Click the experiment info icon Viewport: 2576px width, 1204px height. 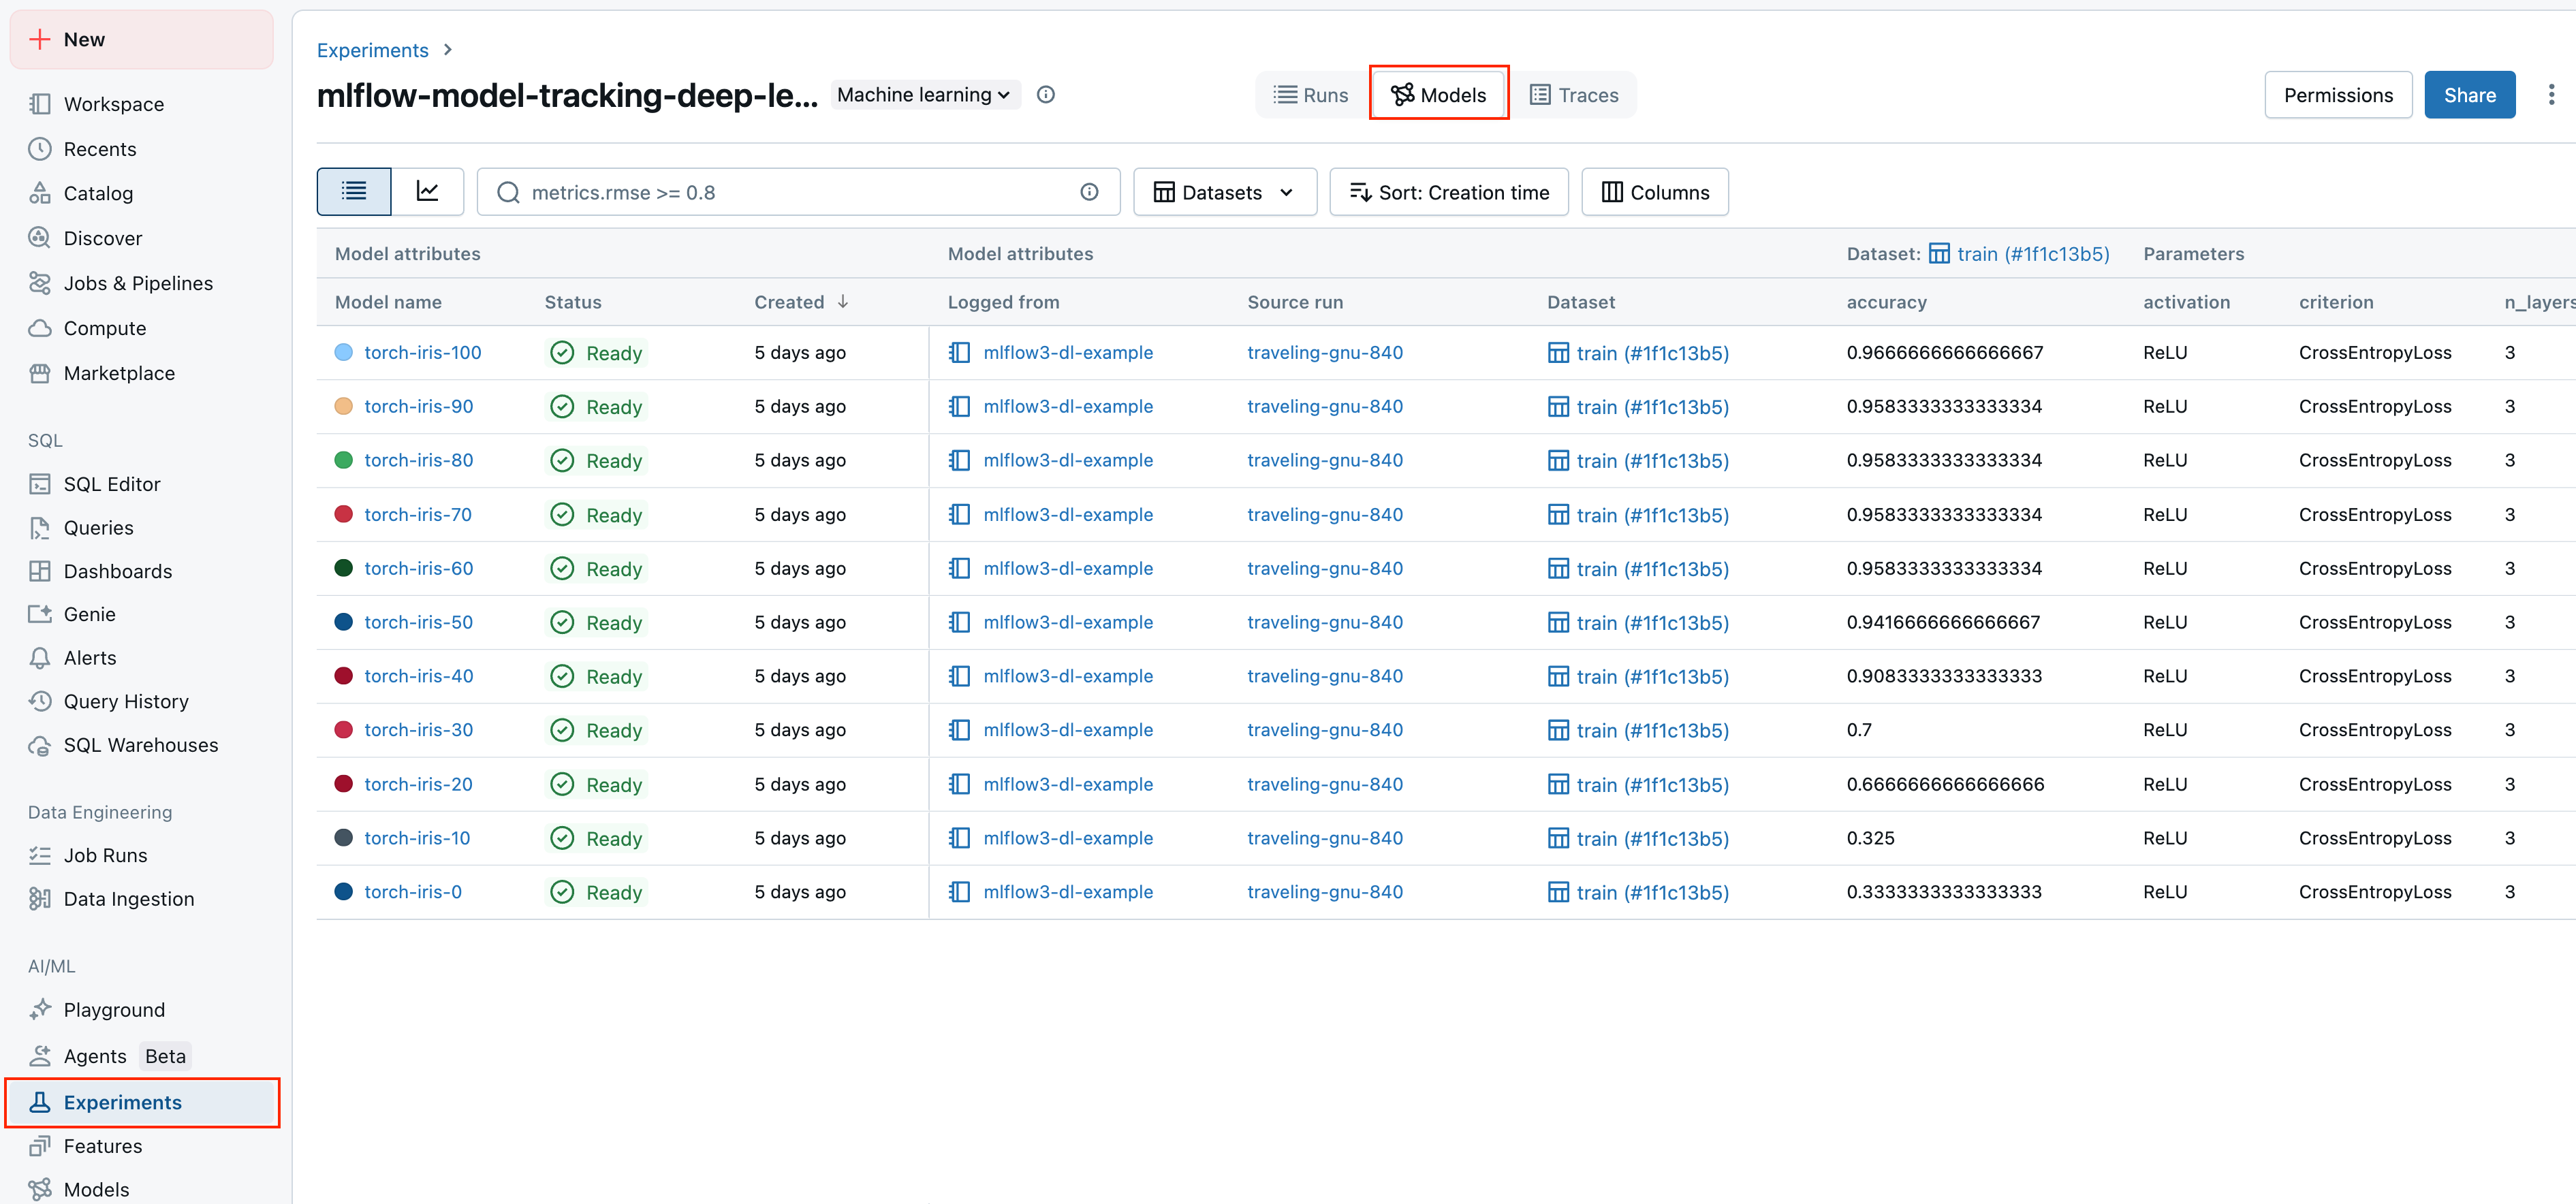pyautogui.click(x=1045, y=95)
